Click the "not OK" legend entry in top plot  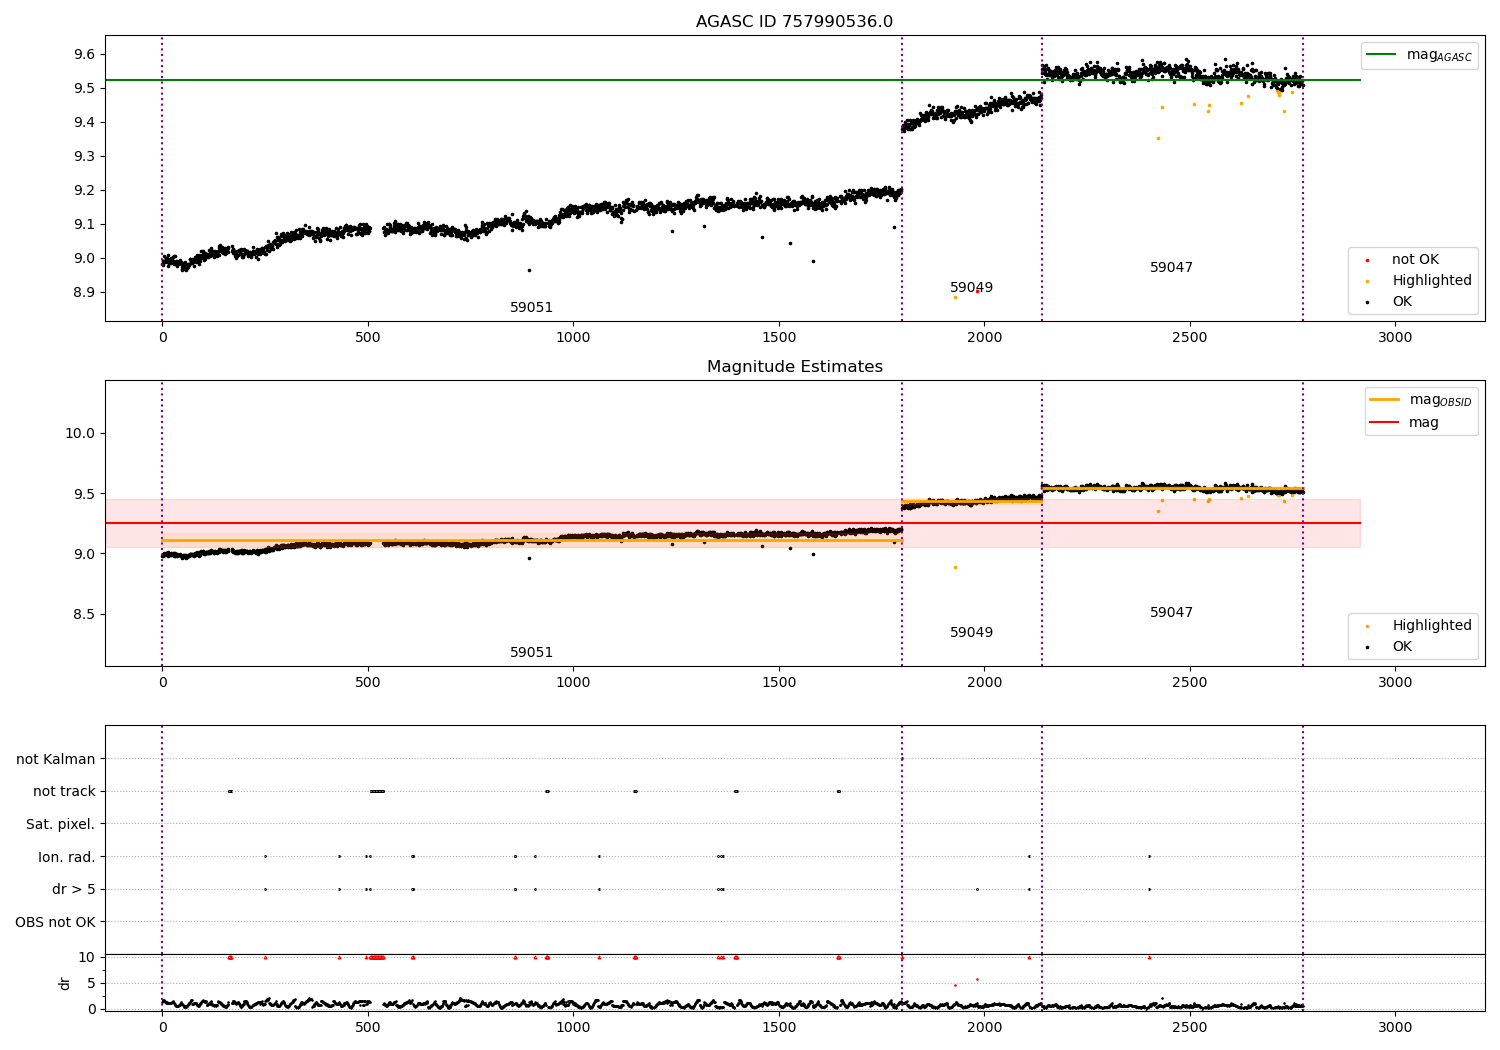(x=1415, y=259)
